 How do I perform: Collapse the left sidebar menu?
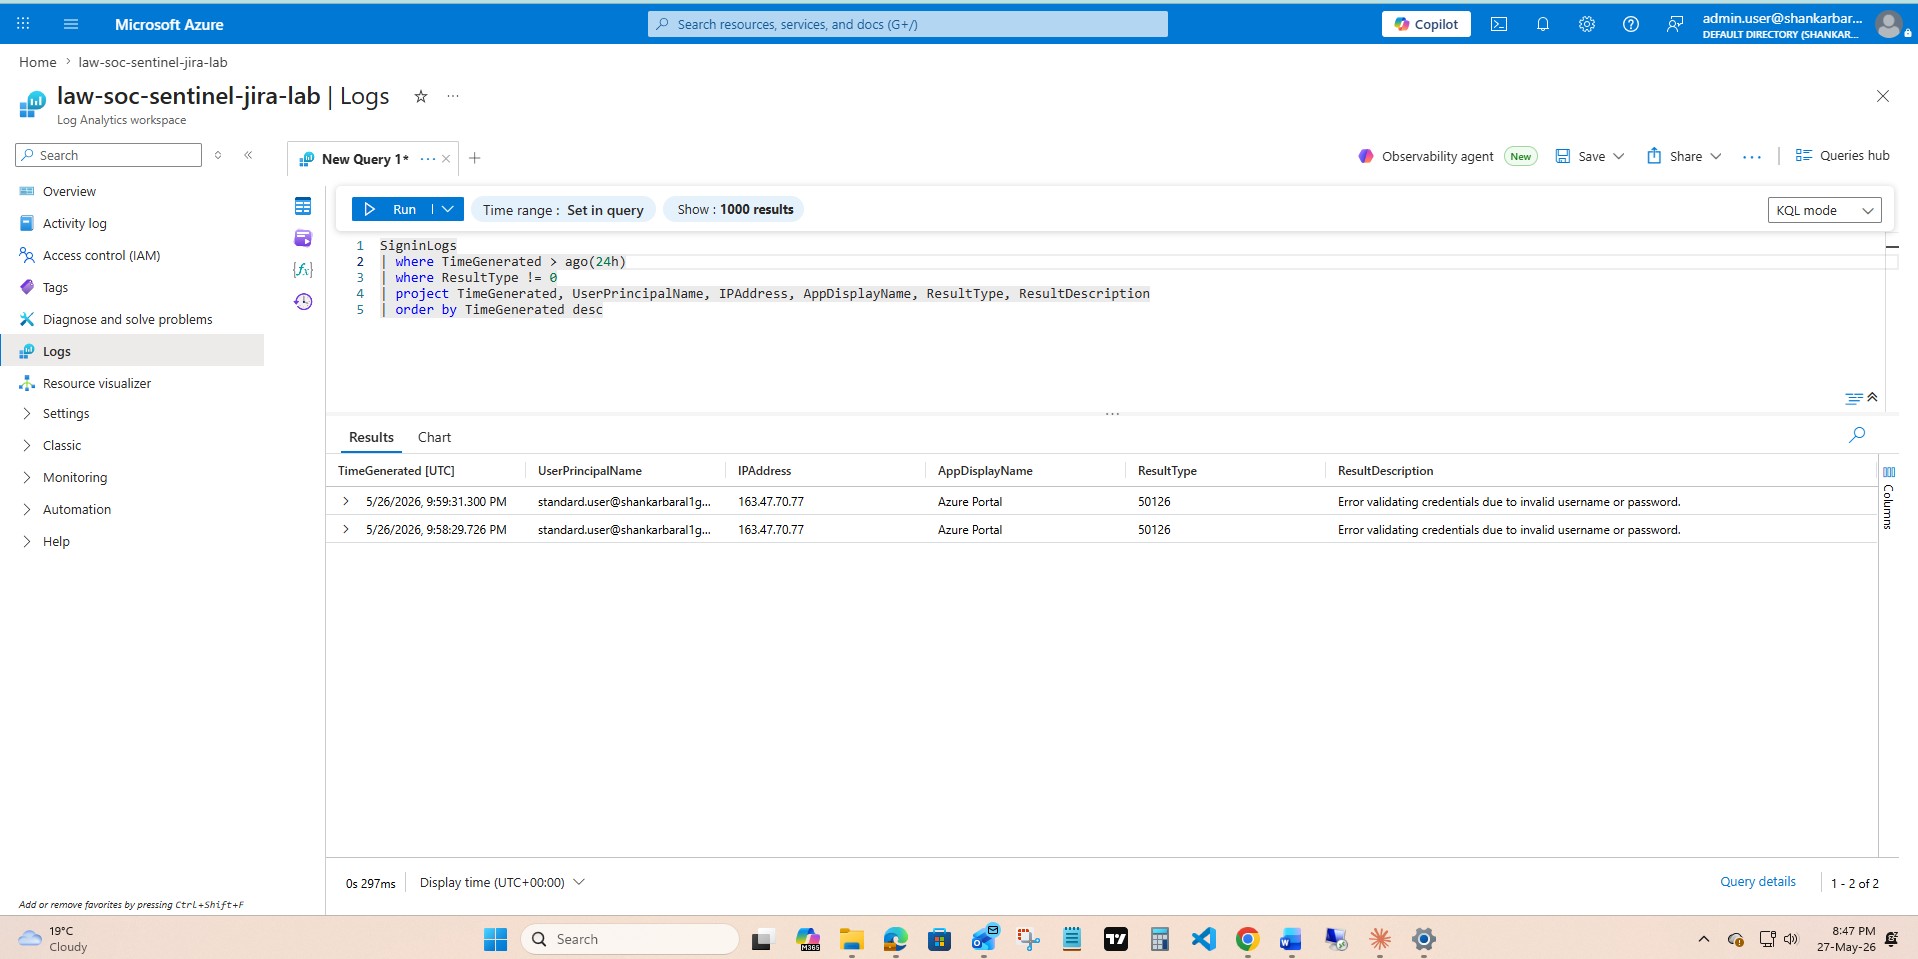(248, 155)
